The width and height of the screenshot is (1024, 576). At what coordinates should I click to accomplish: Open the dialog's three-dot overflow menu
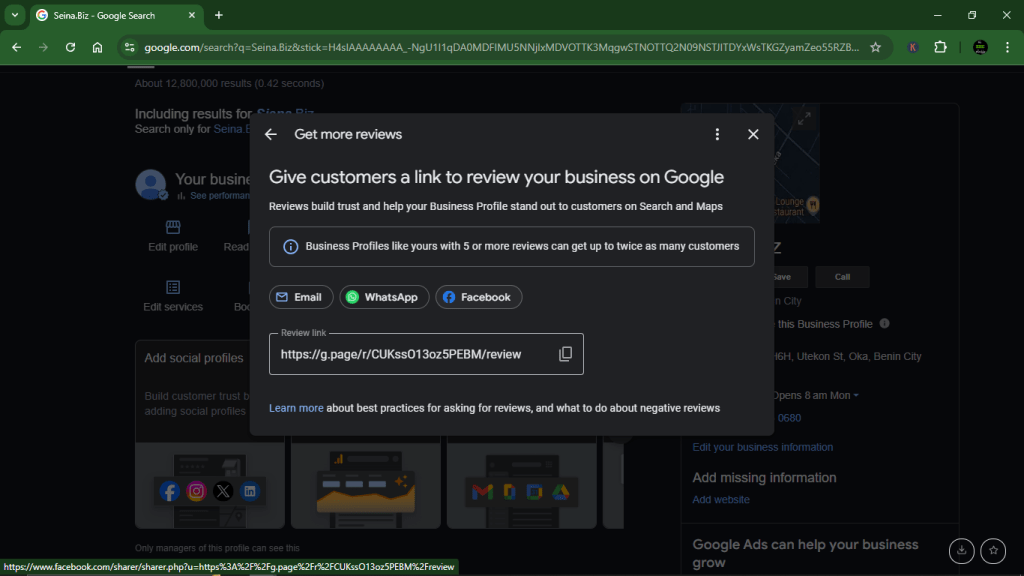(717, 133)
